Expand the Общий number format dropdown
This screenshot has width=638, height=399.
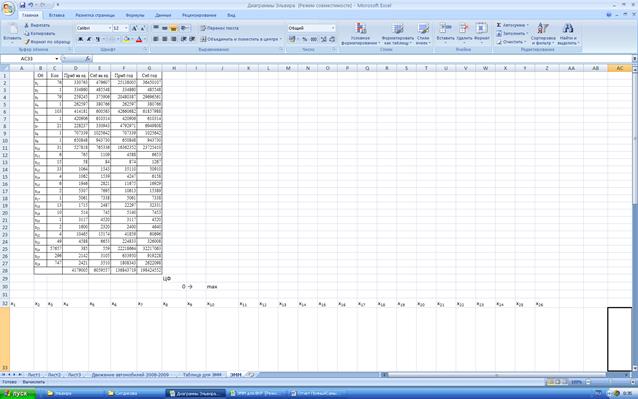click(333, 28)
